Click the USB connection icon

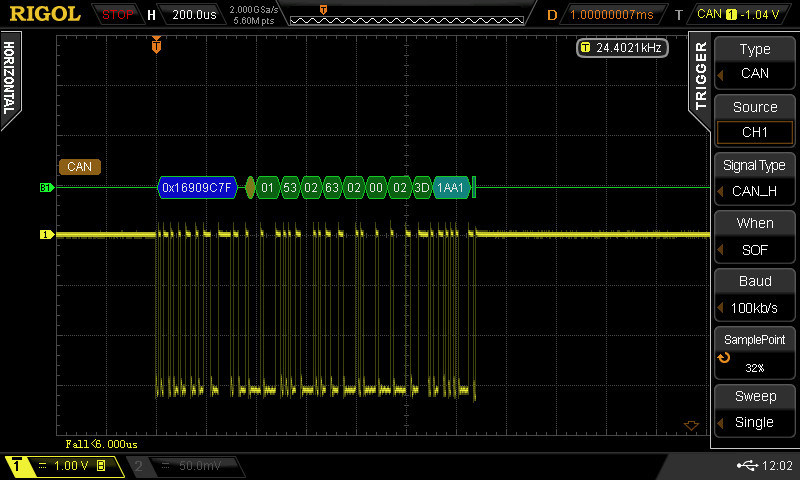[746, 466]
